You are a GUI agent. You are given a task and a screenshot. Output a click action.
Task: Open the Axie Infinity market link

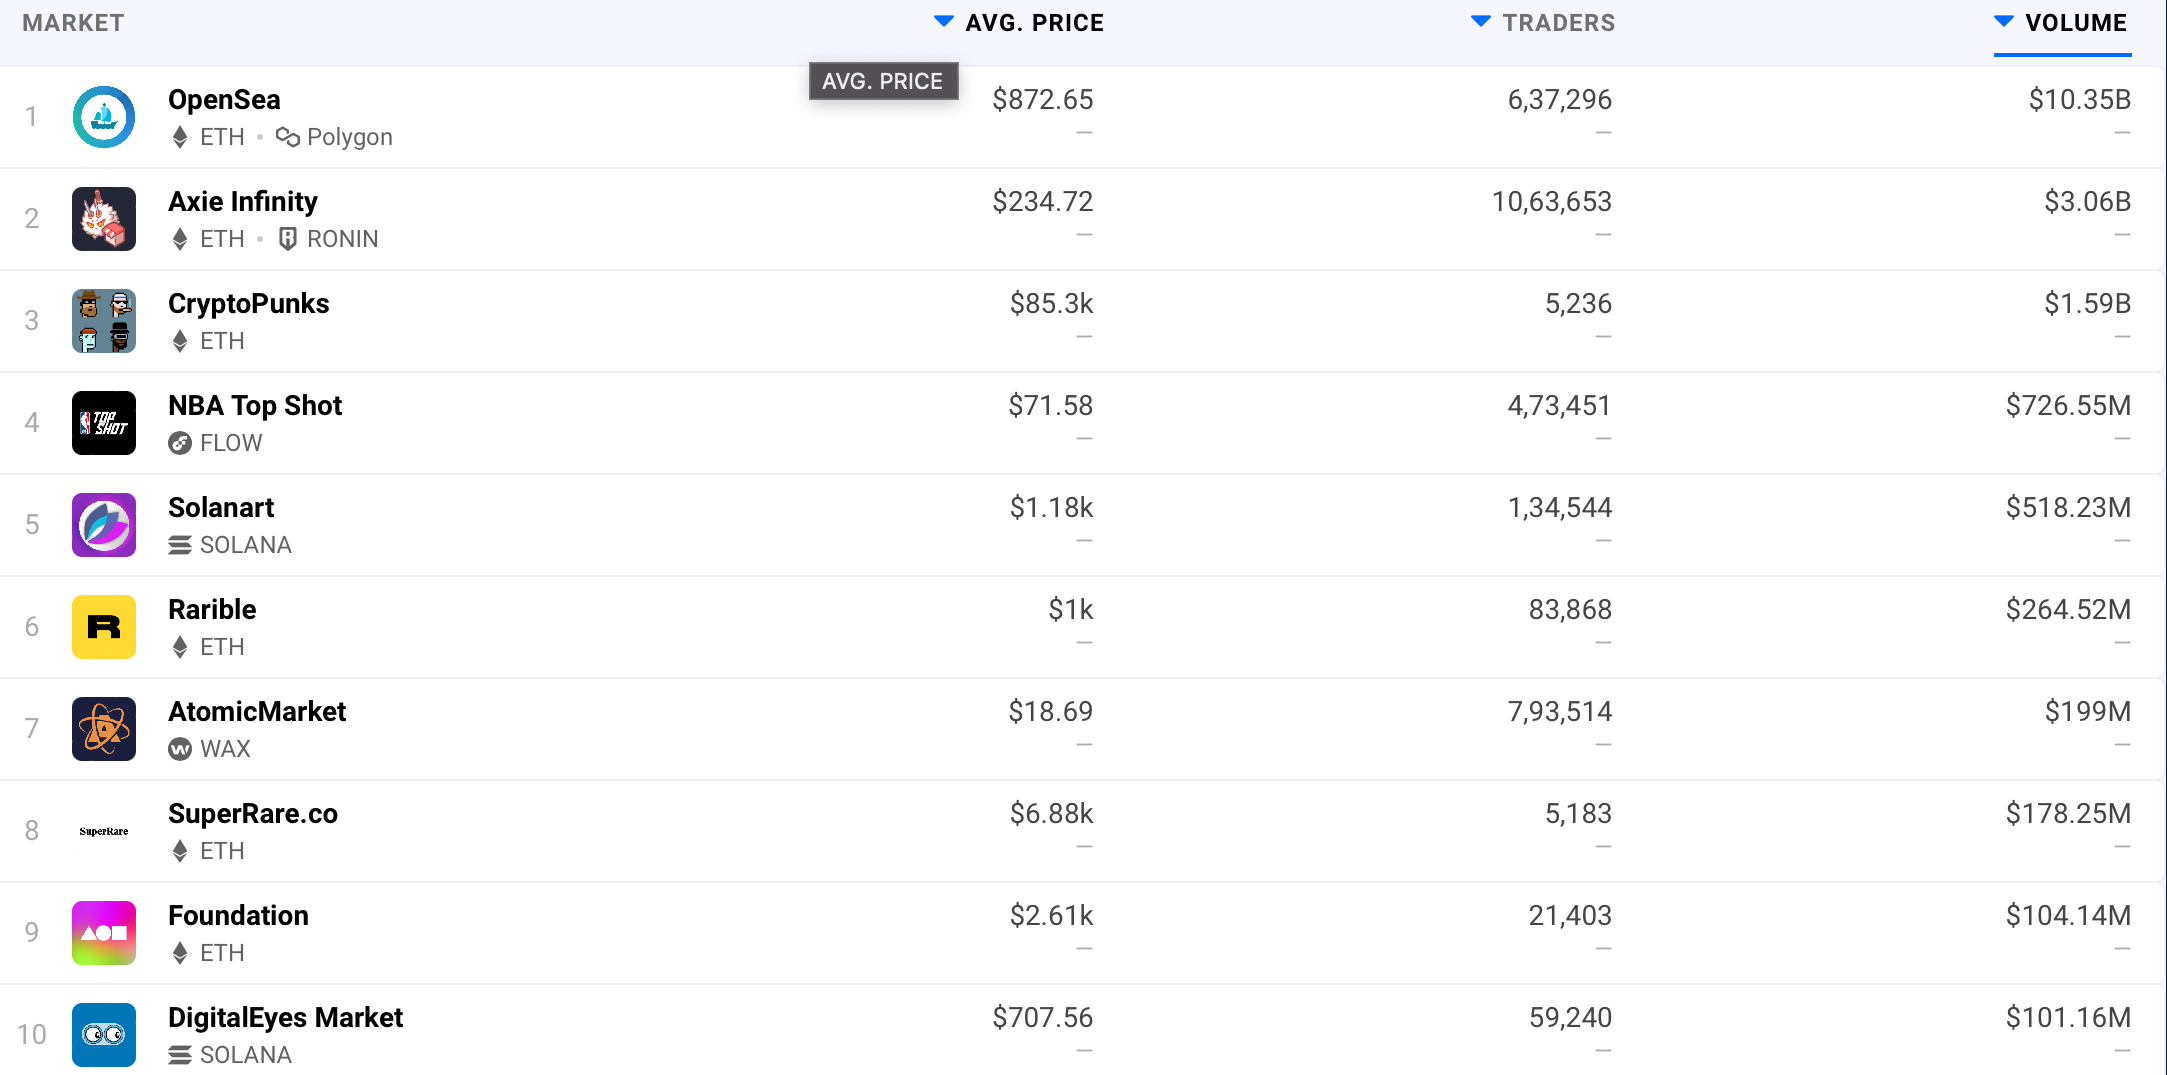pos(243,202)
